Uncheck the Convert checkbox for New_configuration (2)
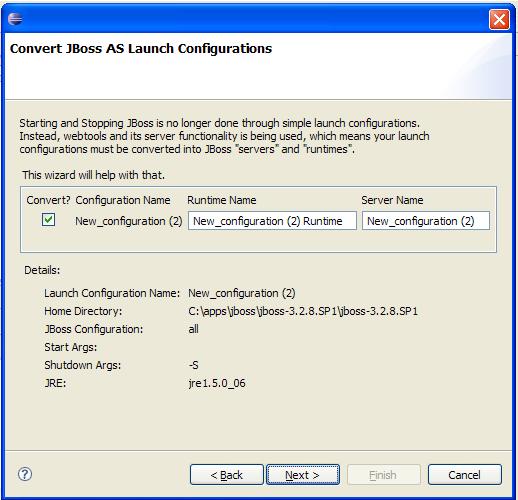The image size is (518, 500). click(x=49, y=220)
